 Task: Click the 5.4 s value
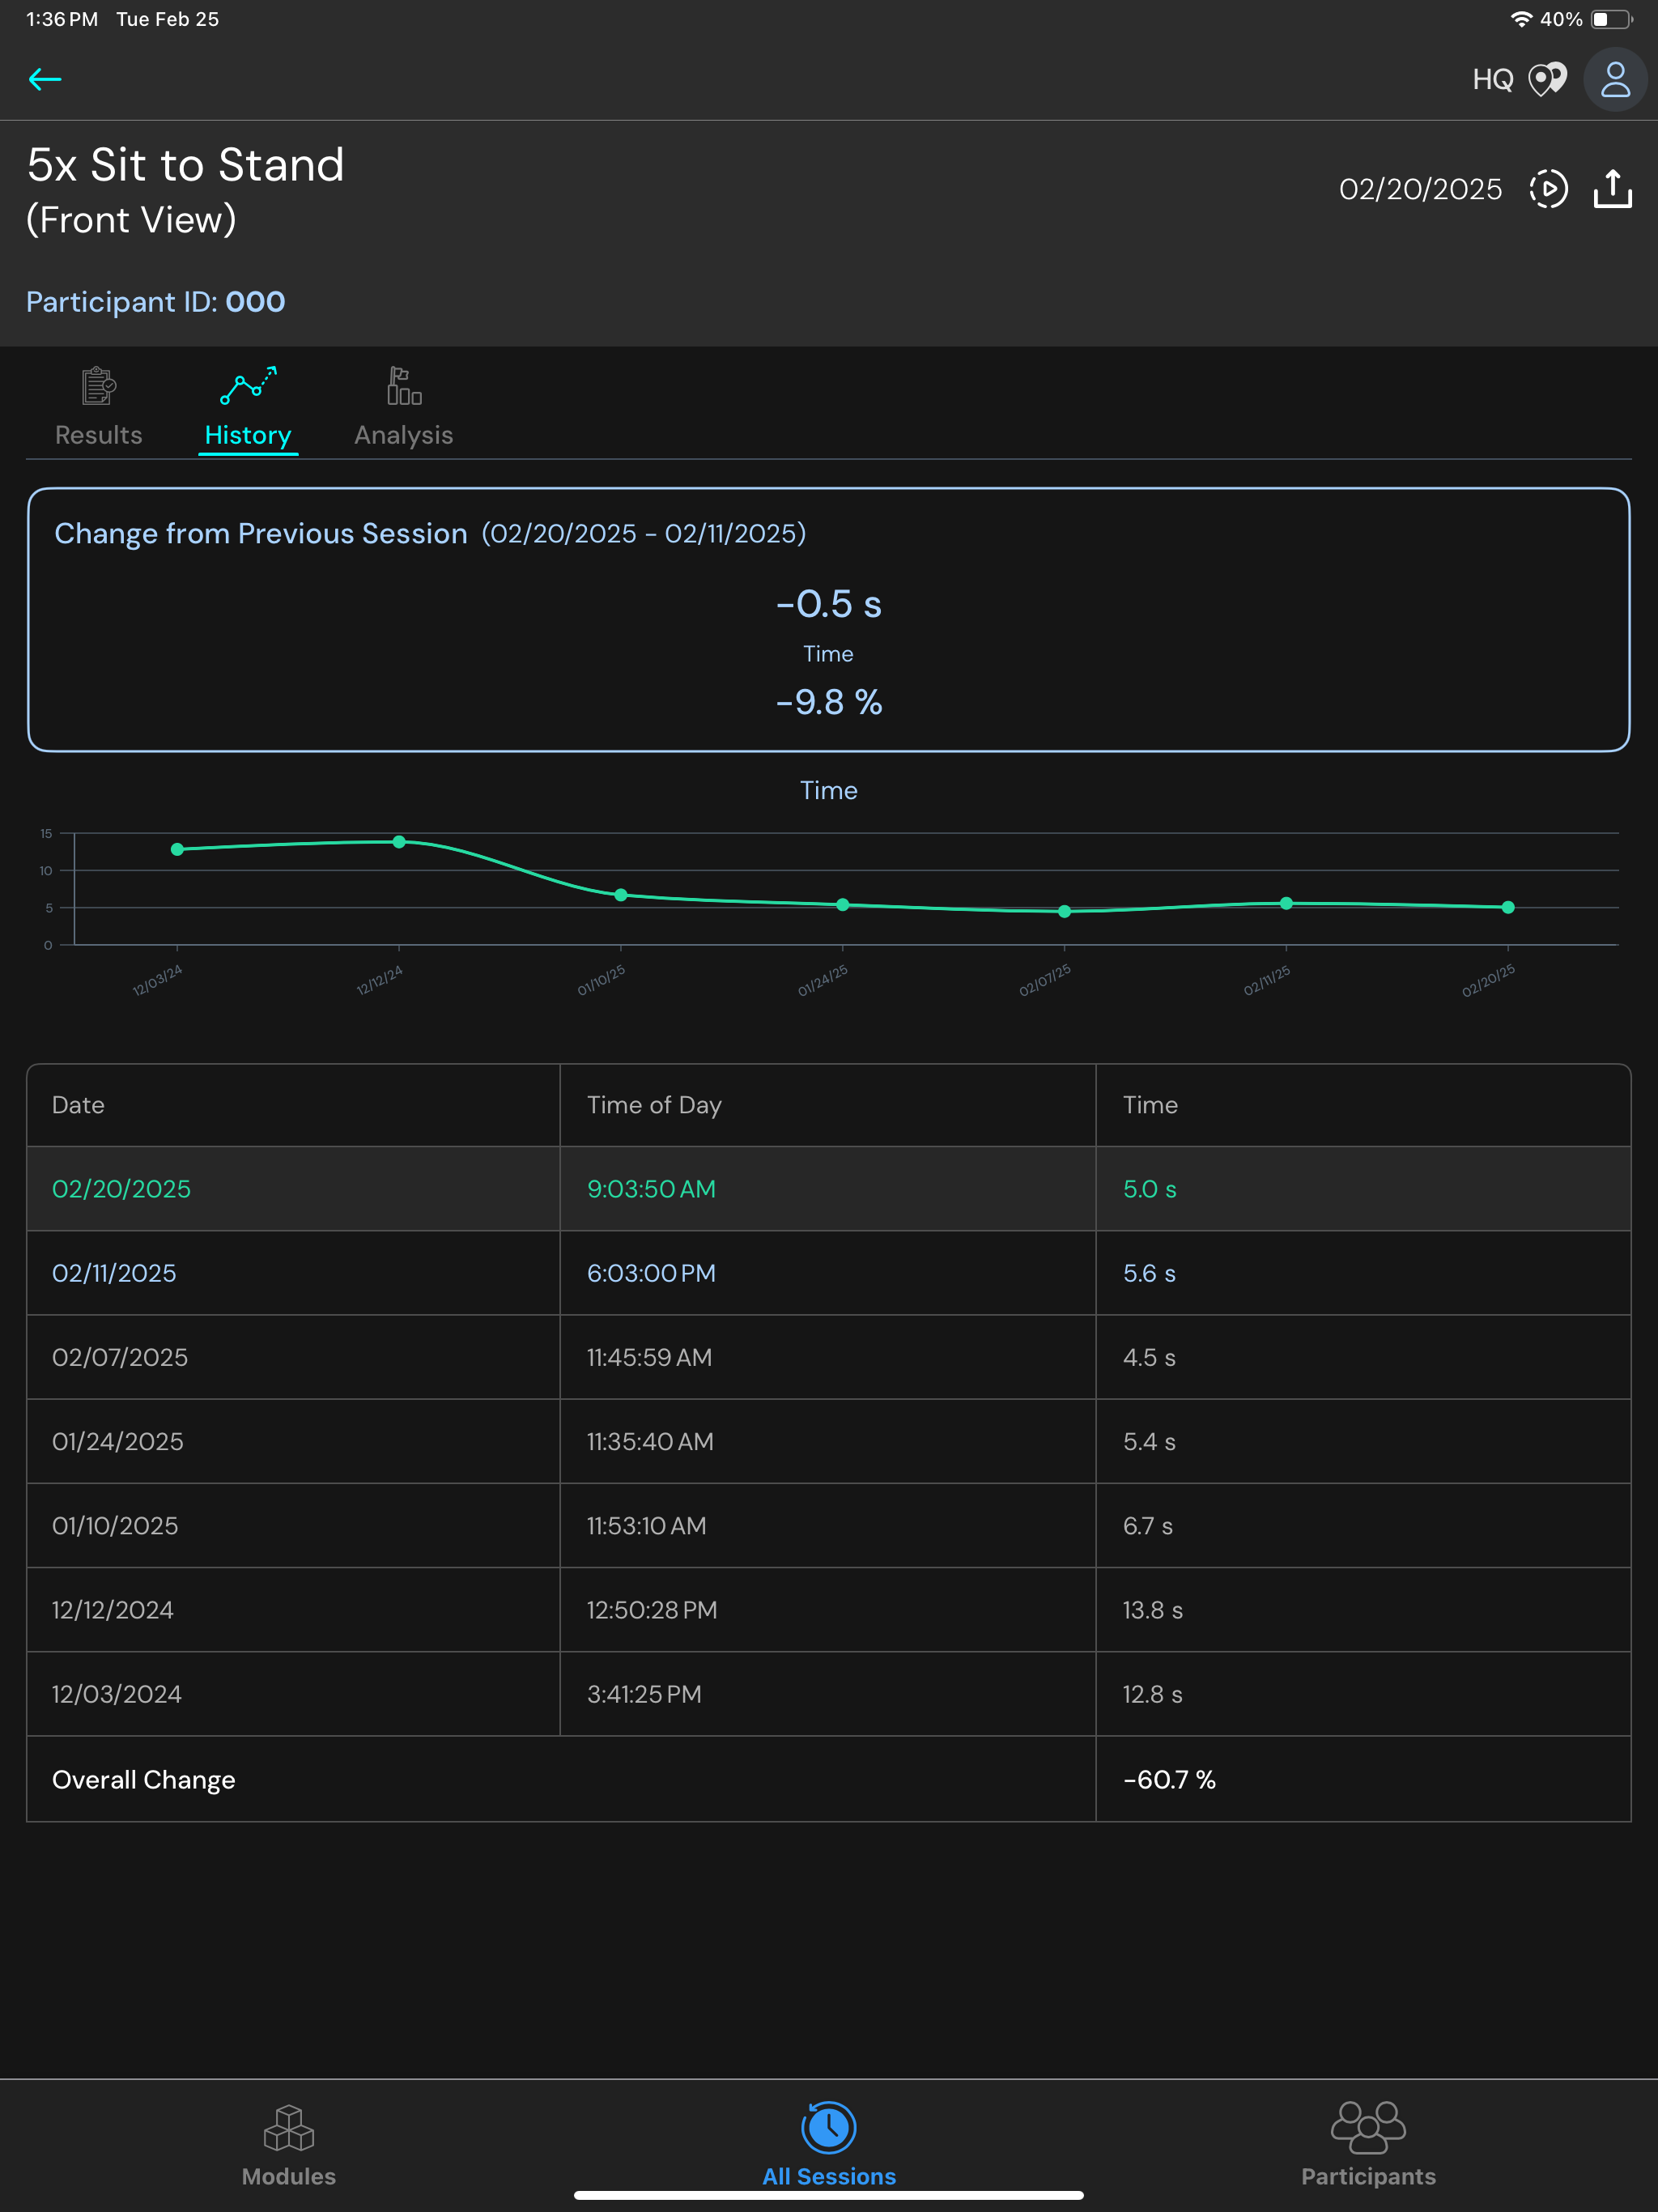point(1149,1441)
